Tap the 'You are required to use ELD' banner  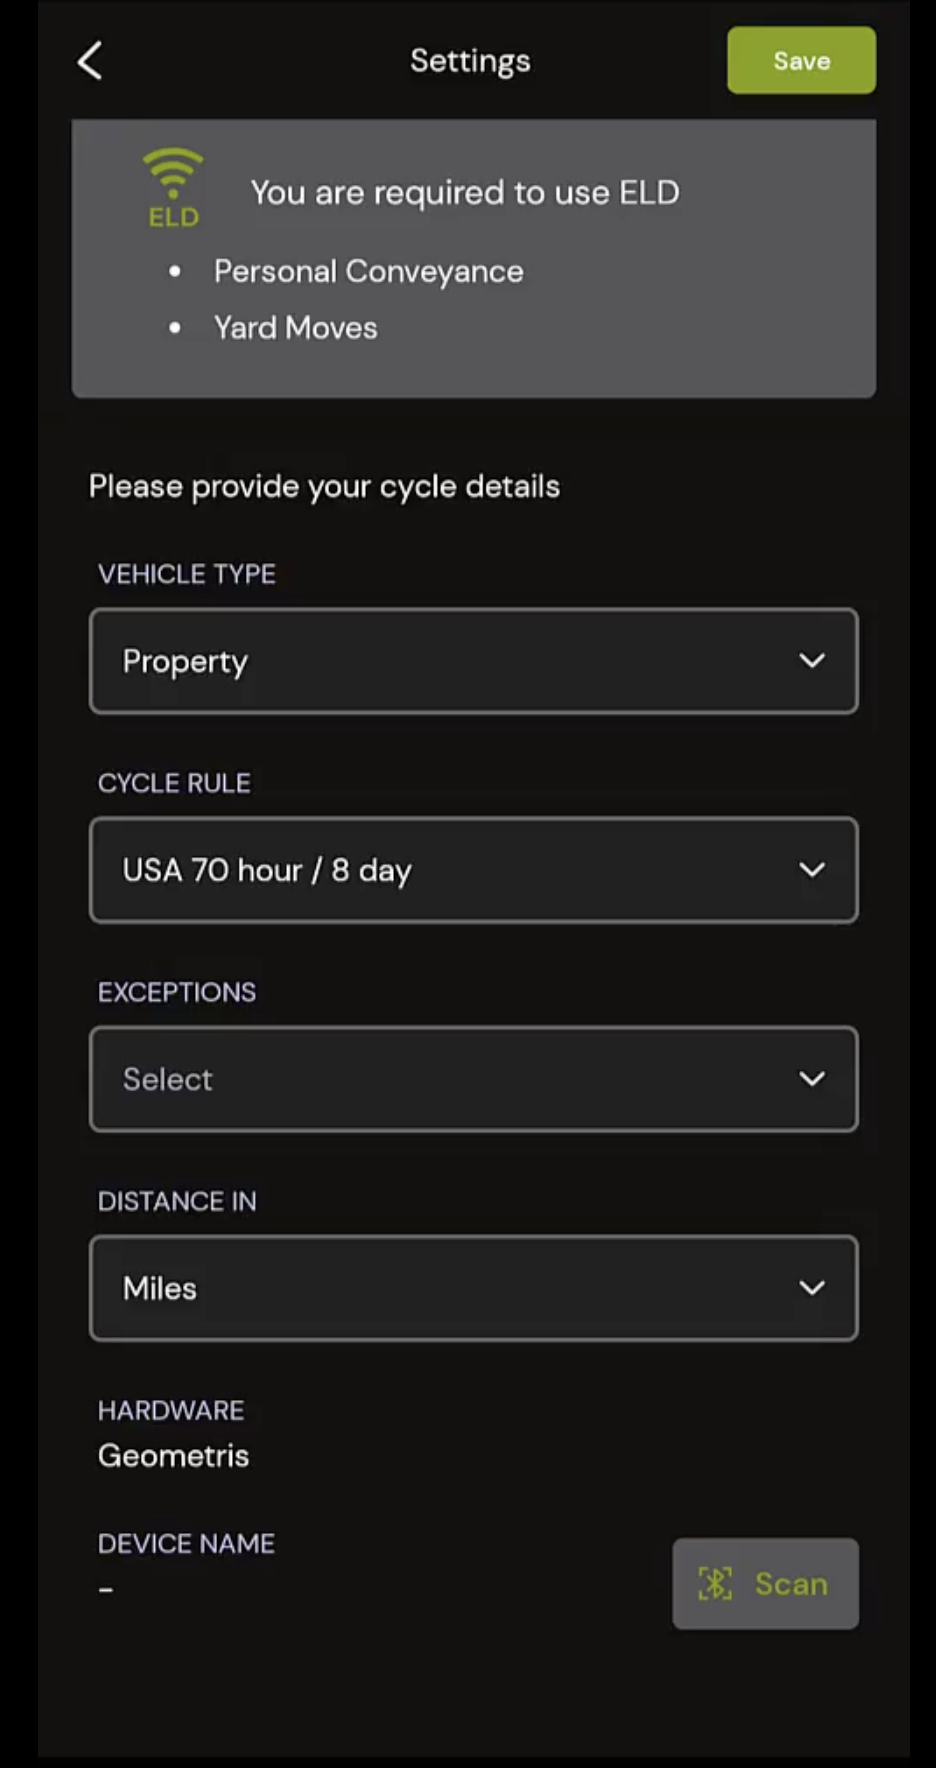(466, 192)
